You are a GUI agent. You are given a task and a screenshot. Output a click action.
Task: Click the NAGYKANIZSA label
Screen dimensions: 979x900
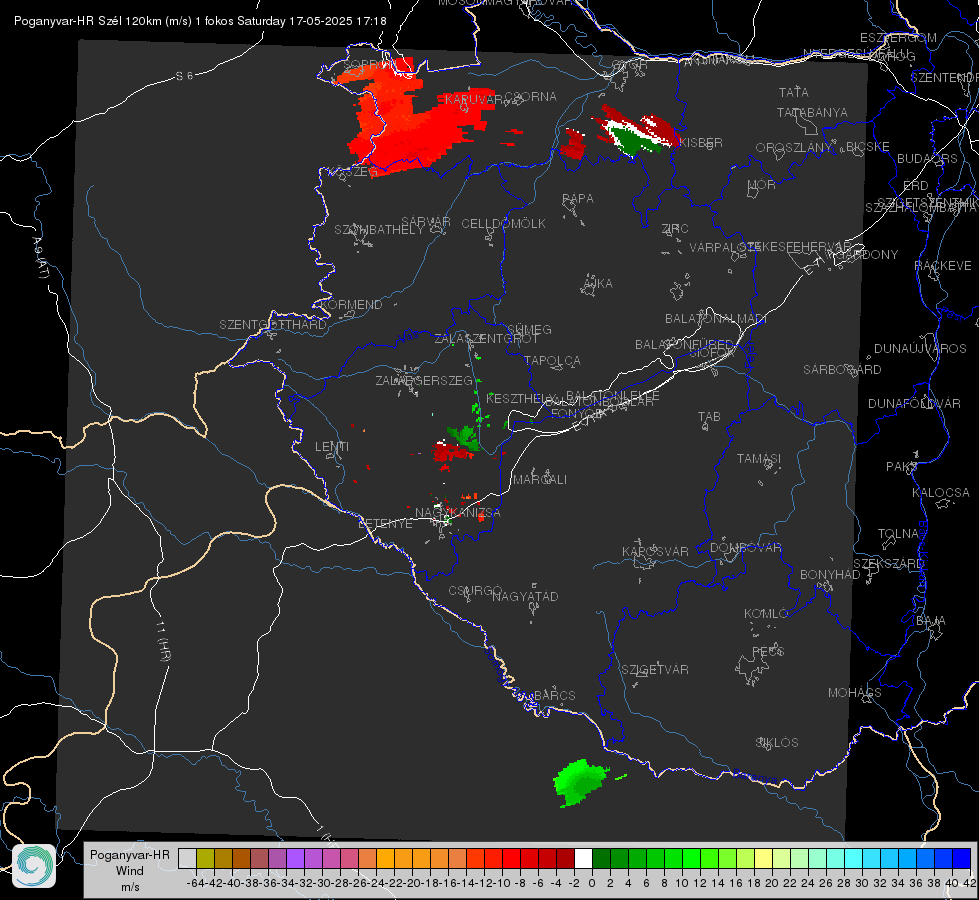pos(458,512)
